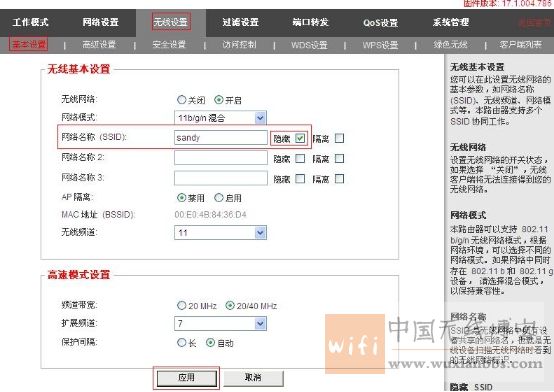Screen dimensions: 554x392
Task: Click the 无线网络 help heading in sidebar
Action: pos(468,147)
